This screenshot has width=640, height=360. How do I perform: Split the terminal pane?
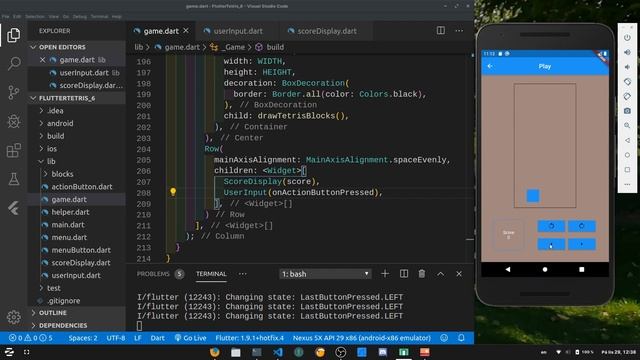pos(404,274)
